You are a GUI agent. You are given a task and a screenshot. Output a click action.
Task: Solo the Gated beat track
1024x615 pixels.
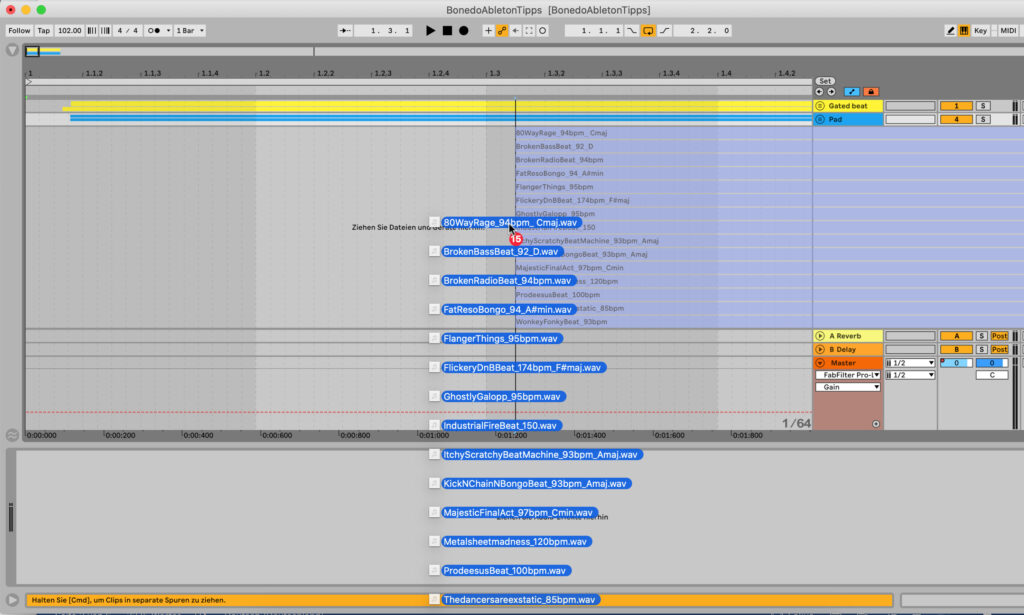coord(982,106)
